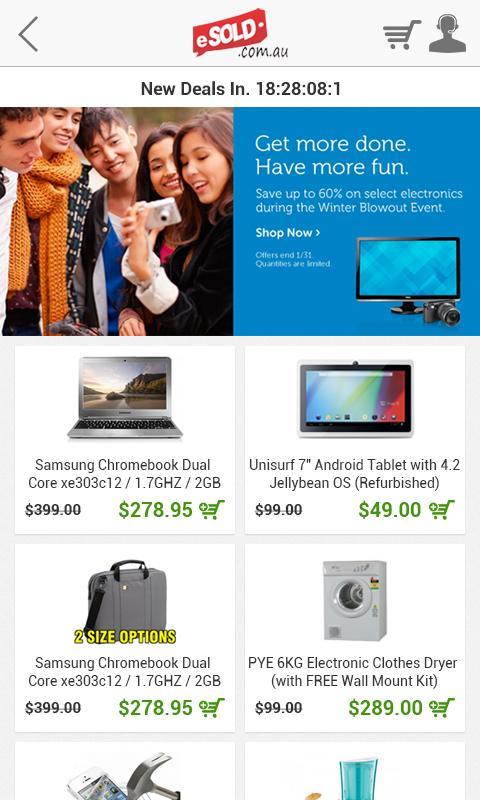
Task: View clothes dryer product image
Action: point(355,601)
